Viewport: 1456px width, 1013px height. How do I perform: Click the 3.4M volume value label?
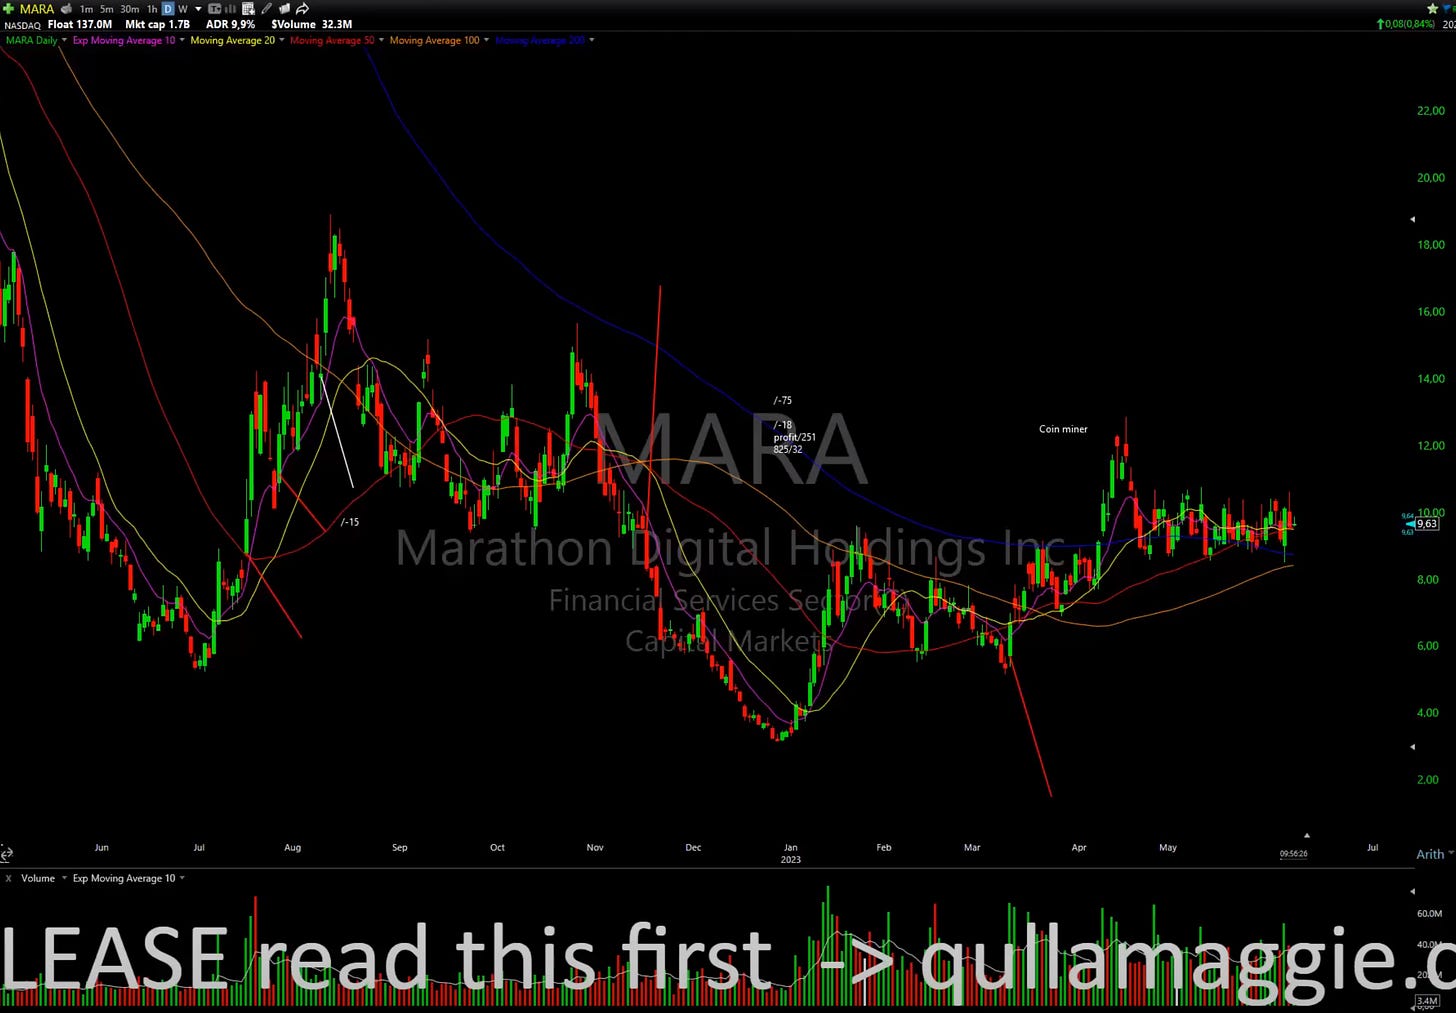(1427, 1001)
